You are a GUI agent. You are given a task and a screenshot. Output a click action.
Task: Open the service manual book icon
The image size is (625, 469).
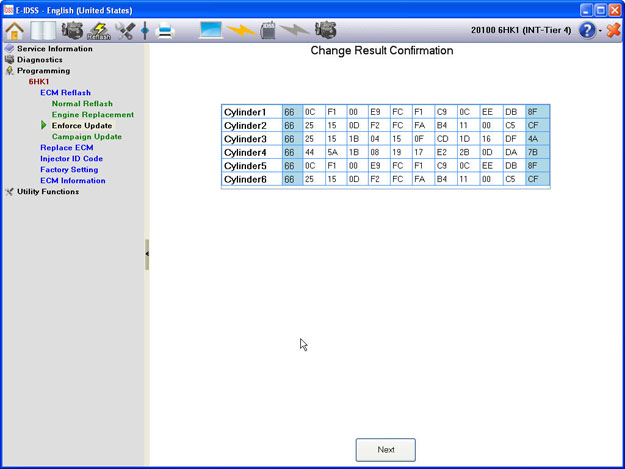[x=43, y=31]
